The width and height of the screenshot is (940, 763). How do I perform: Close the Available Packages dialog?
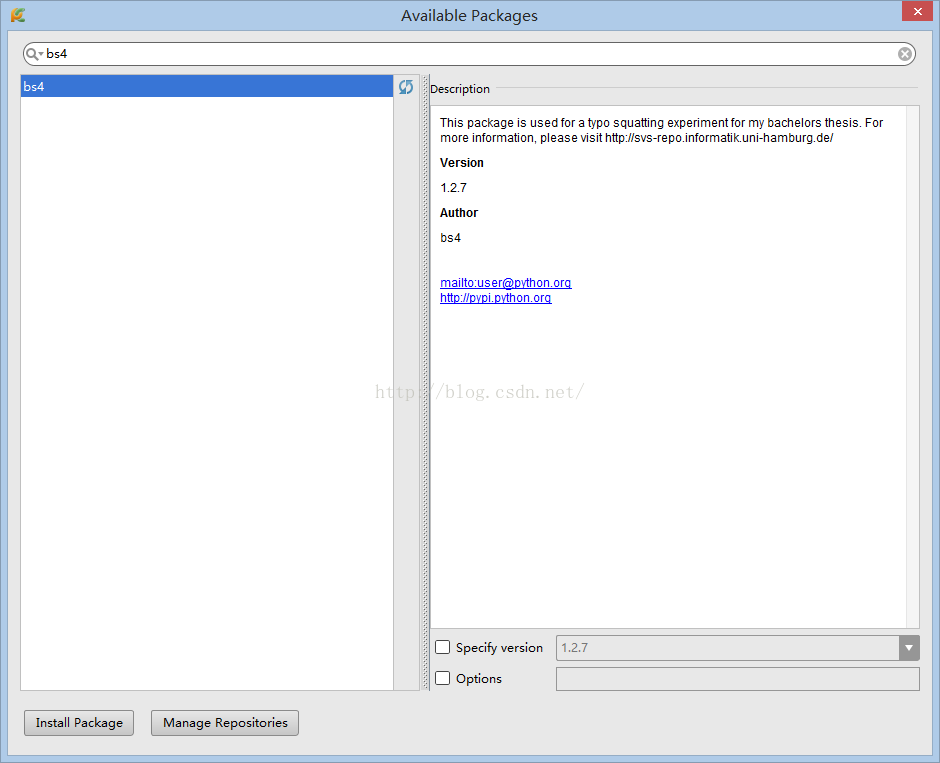917,11
